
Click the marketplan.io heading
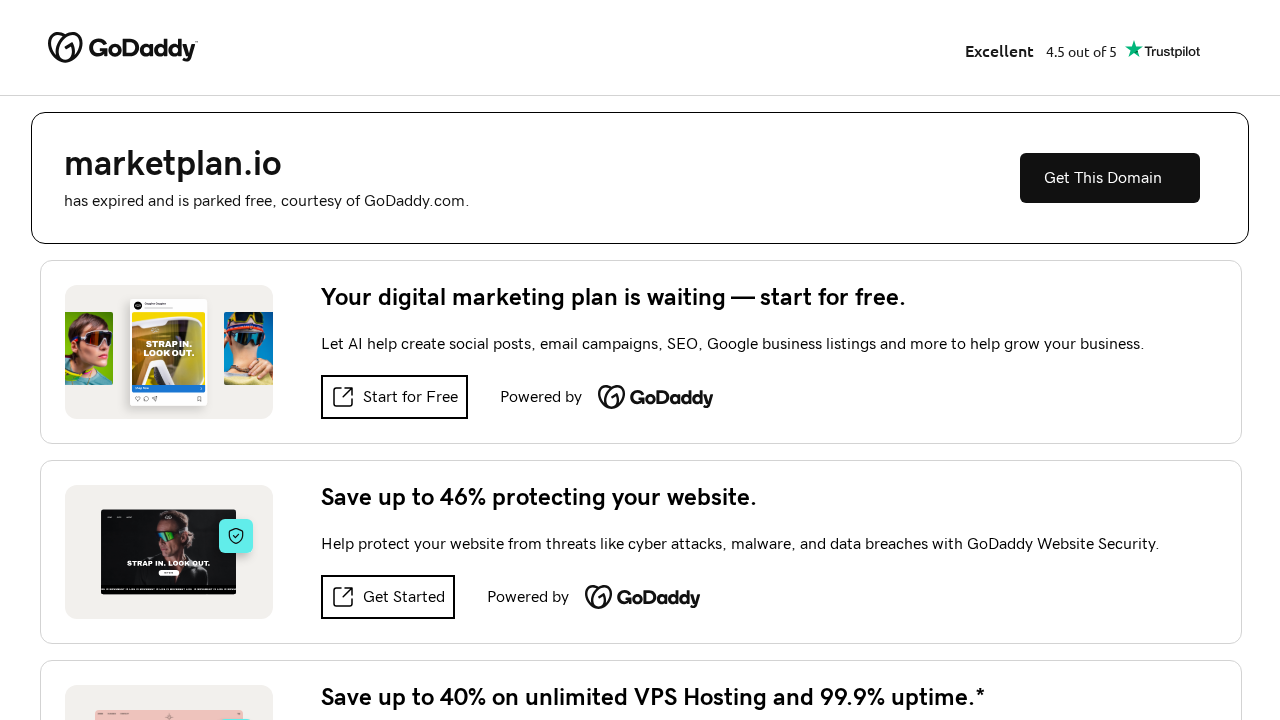(172, 163)
